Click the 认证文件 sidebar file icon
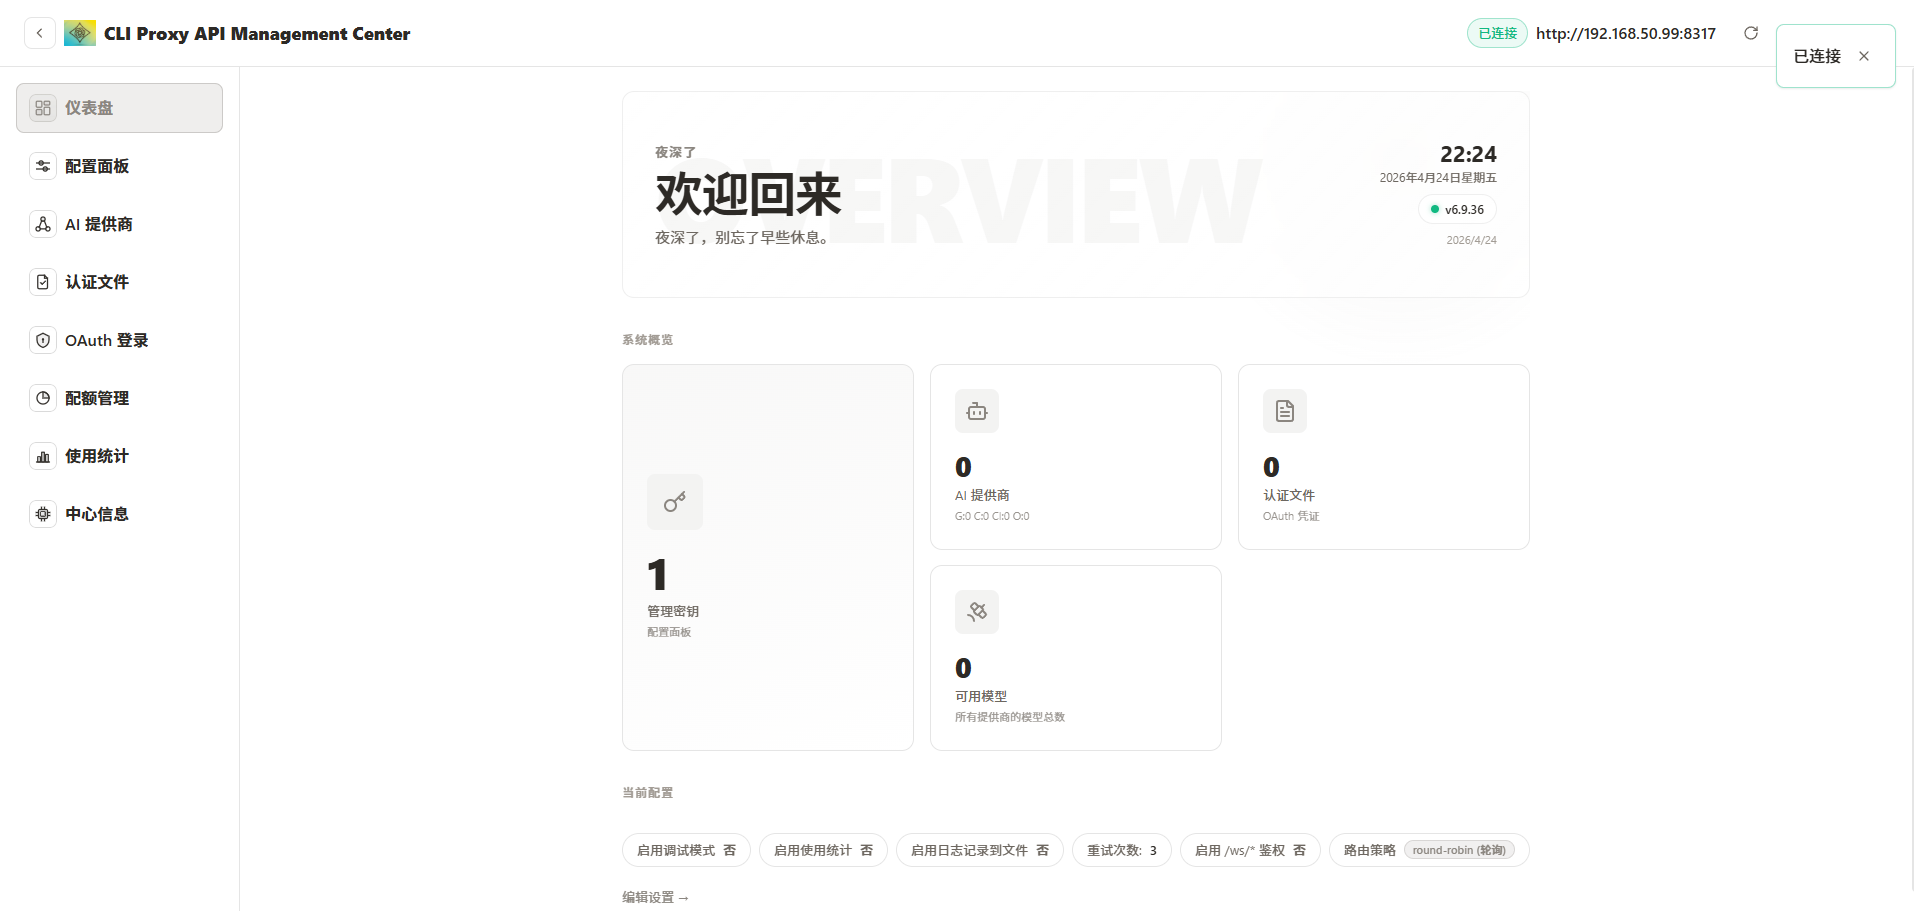Image resolution: width=1914 pixels, height=911 pixels. pos(43,282)
